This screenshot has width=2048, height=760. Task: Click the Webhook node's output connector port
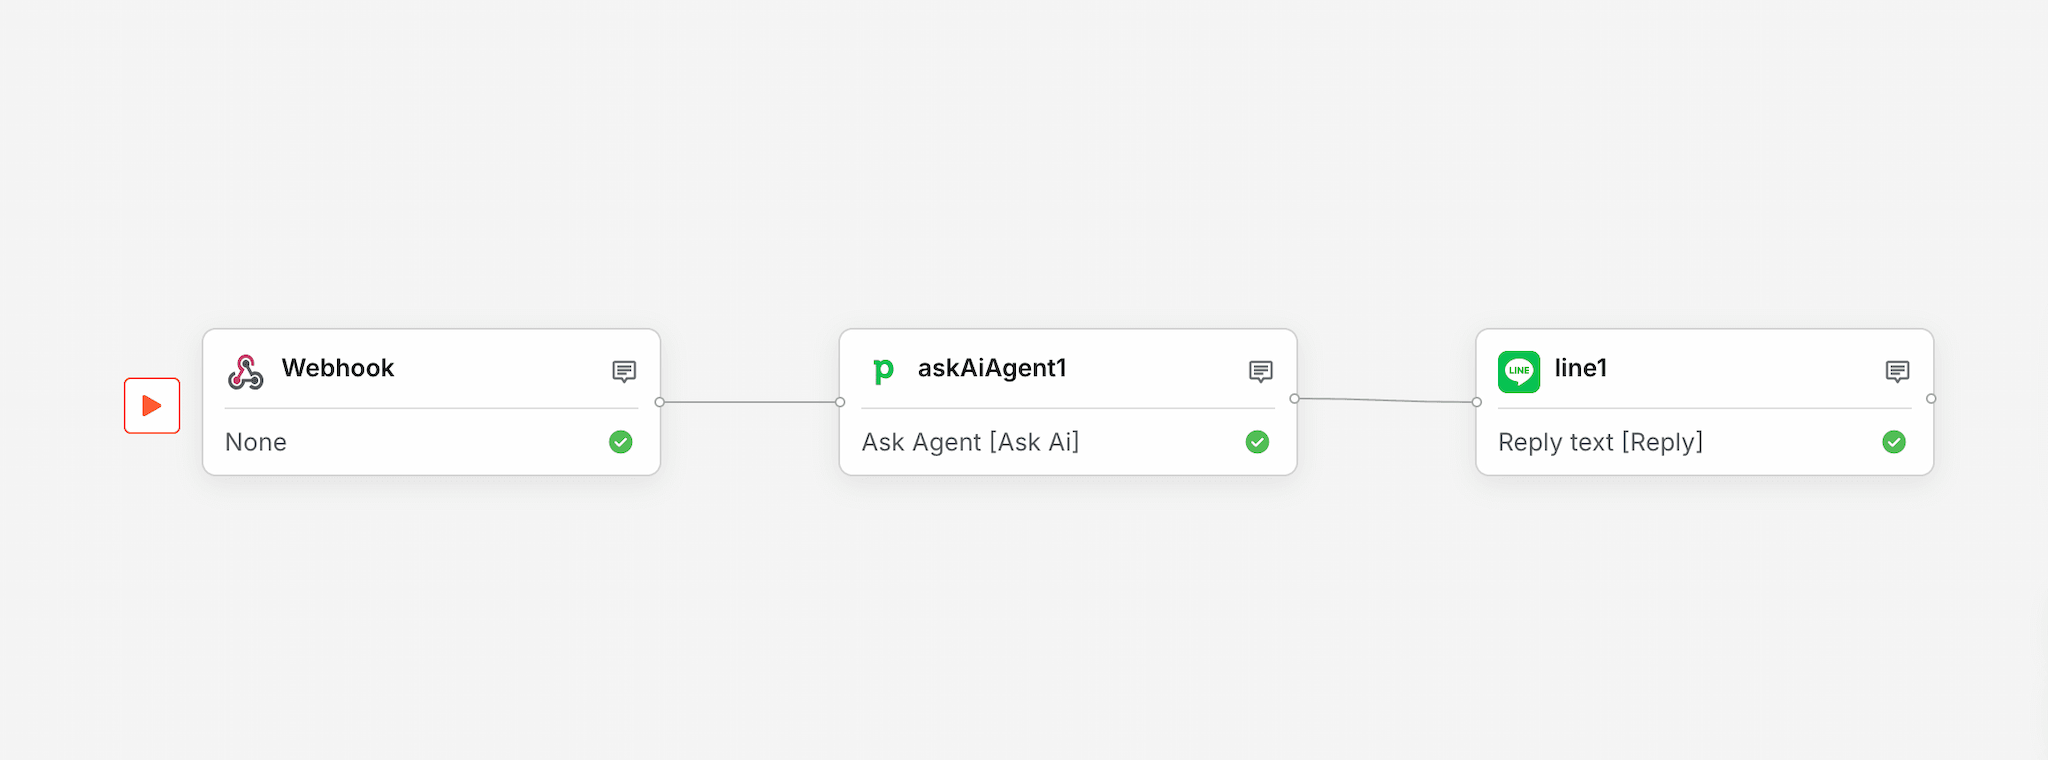point(660,402)
